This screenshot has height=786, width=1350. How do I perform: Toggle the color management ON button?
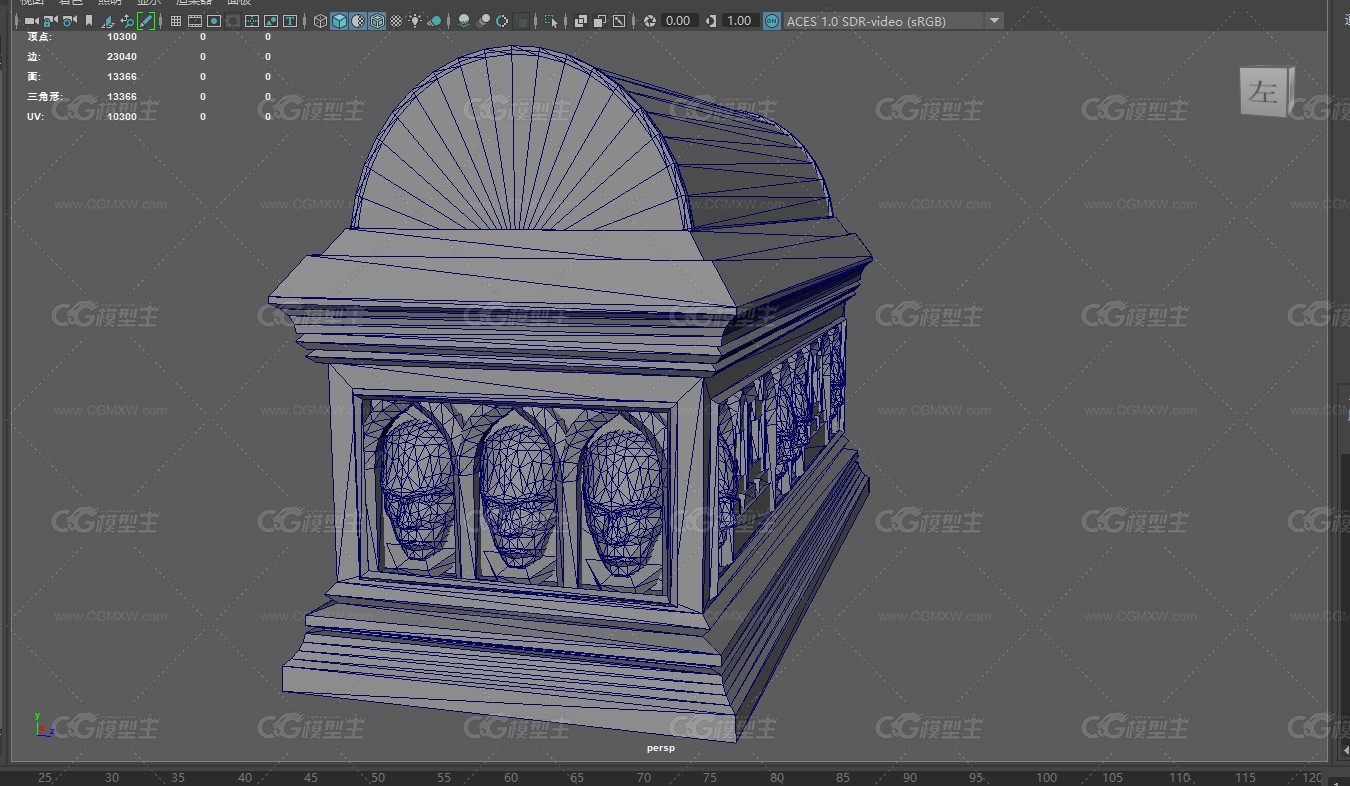click(x=772, y=21)
